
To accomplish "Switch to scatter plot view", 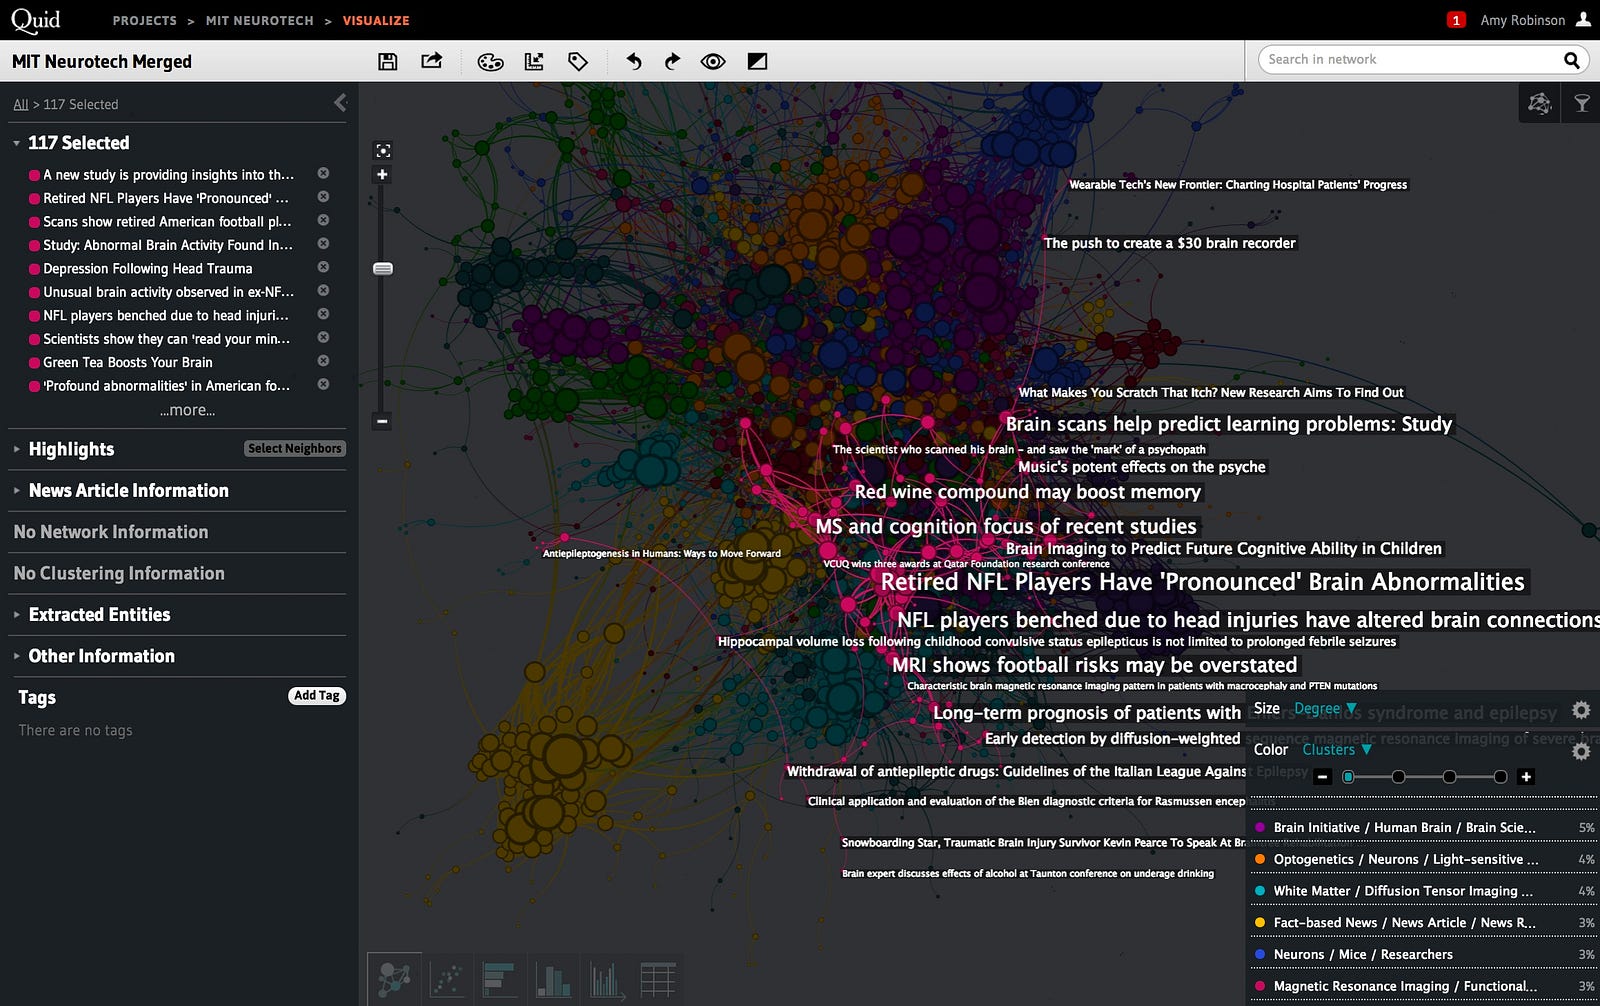I will (x=446, y=980).
